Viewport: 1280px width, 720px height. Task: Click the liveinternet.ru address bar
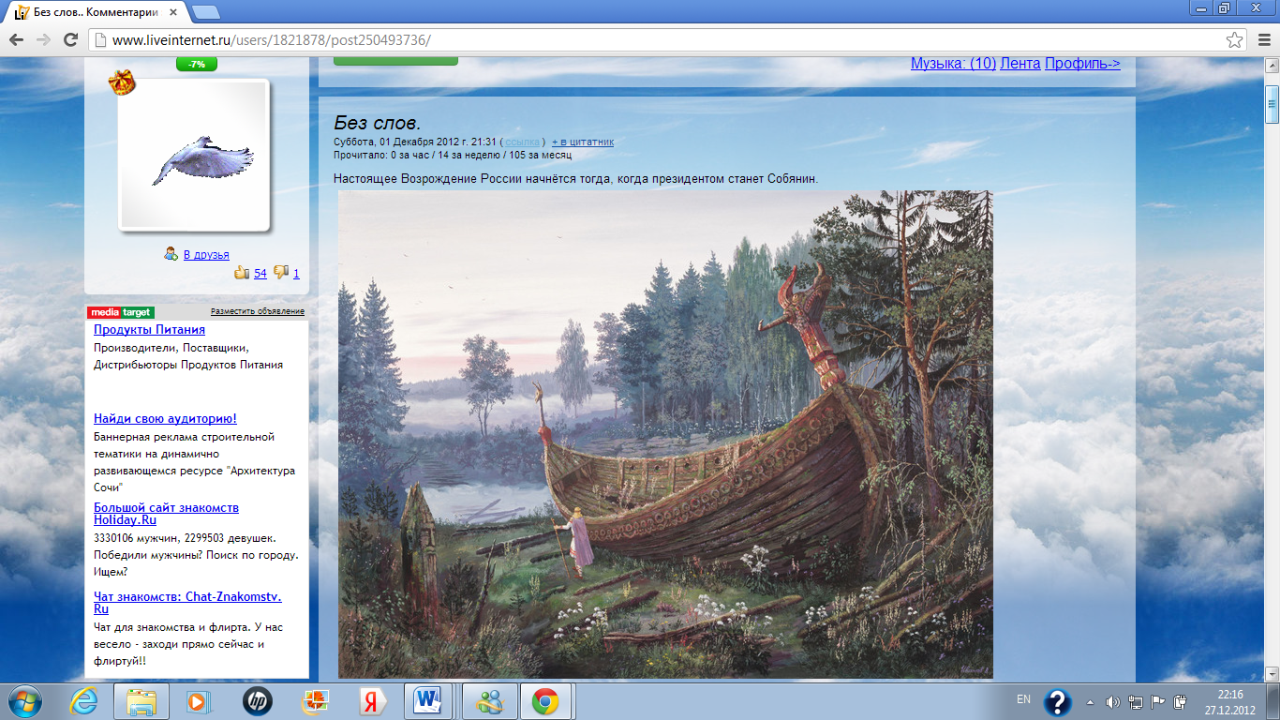coord(660,40)
